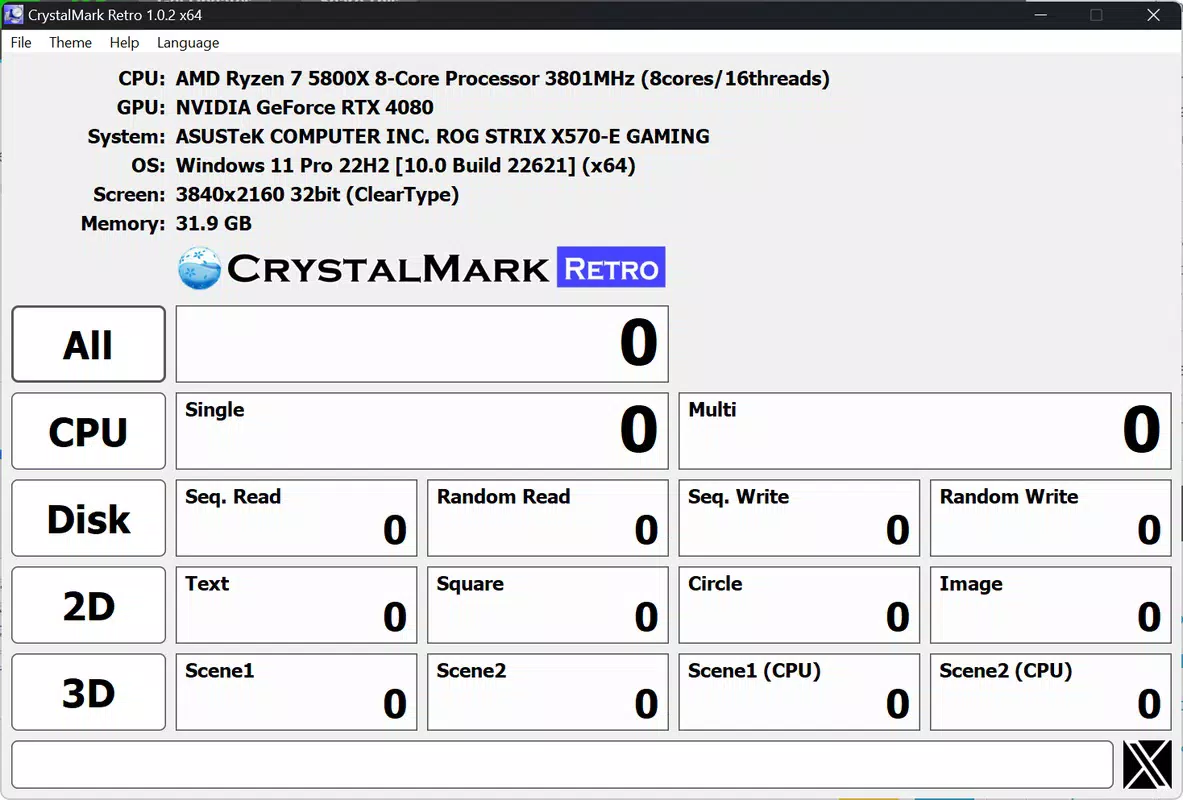
Task: Click the Seq. Read score cell
Action: coord(297,518)
